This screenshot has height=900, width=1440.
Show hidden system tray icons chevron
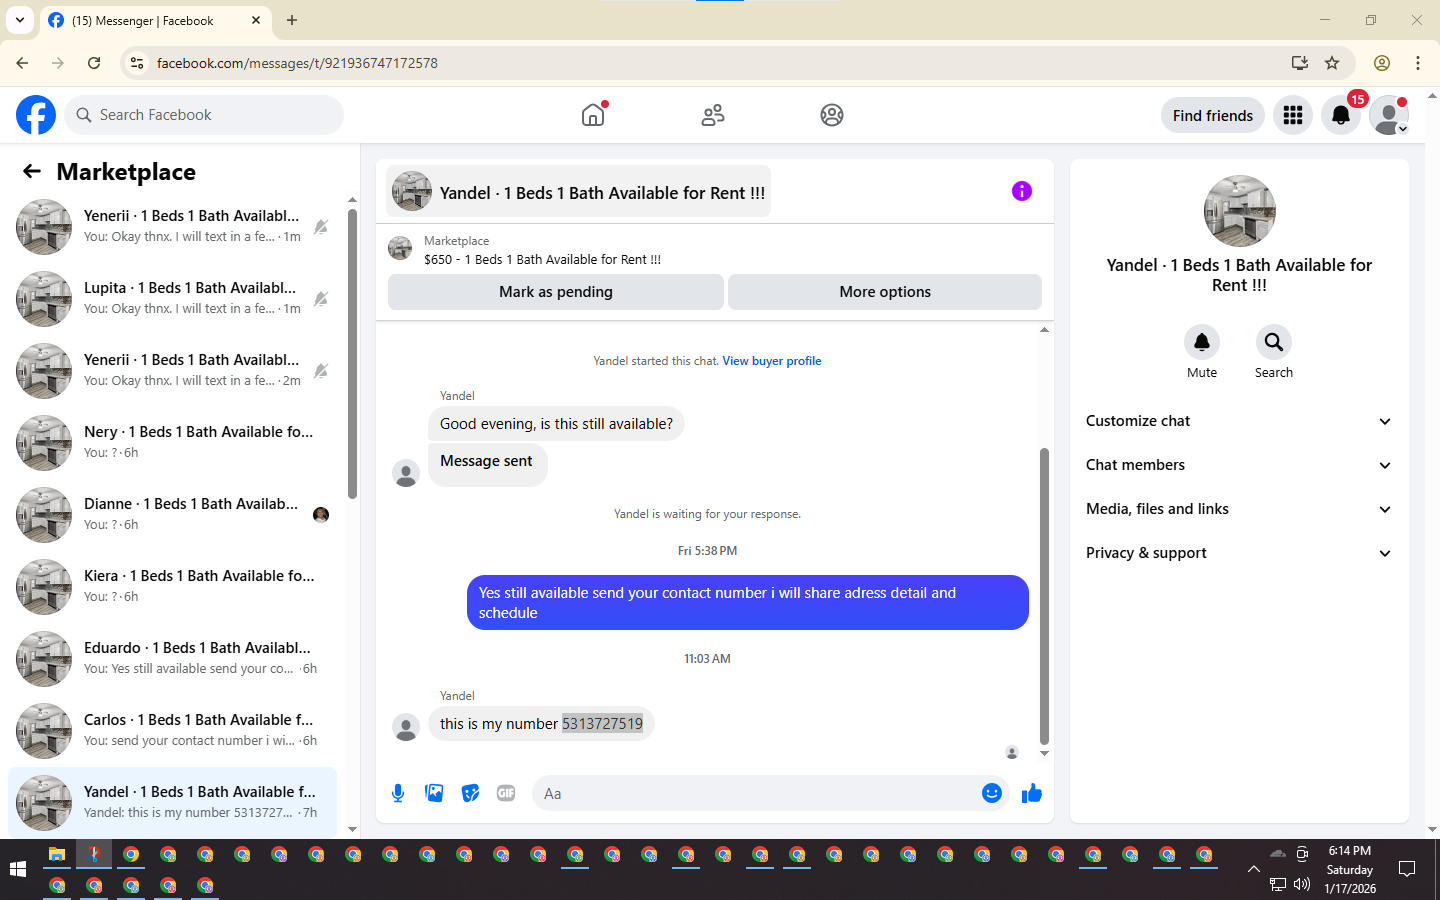(x=1254, y=869)
